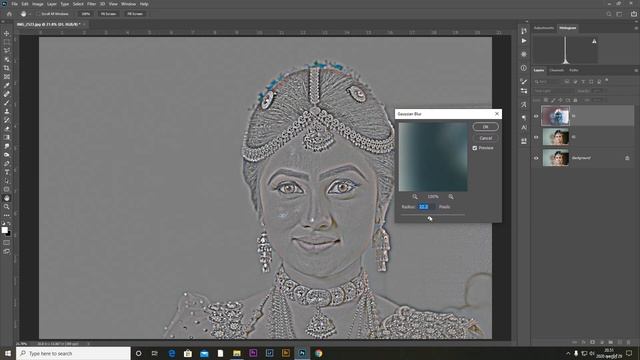Select the Path Selection tool
640x360 pixels.
point(7,181)
